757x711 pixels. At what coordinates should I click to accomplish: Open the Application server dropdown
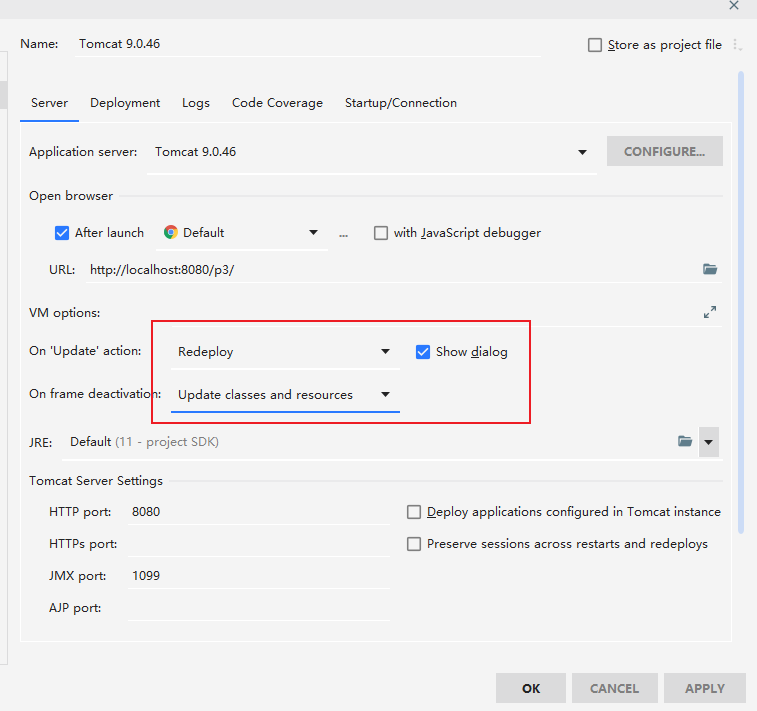point(582,152)
